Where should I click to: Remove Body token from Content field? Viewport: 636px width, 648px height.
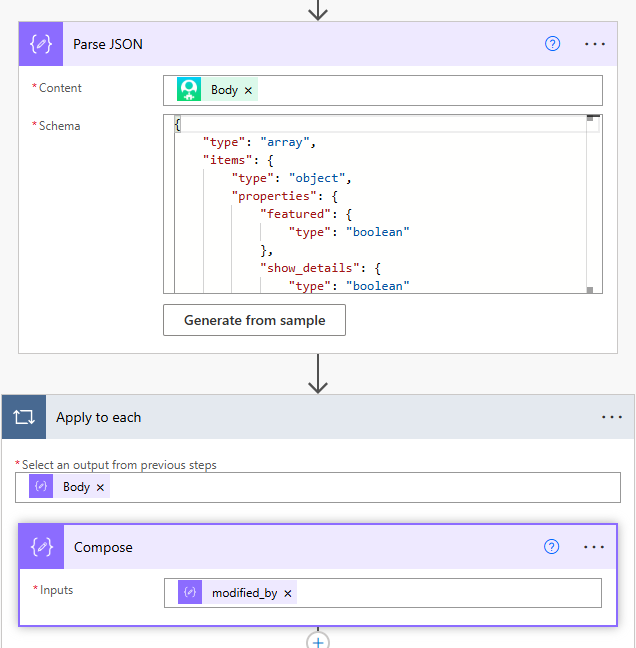pyautogui.click(x=249, y=90)
